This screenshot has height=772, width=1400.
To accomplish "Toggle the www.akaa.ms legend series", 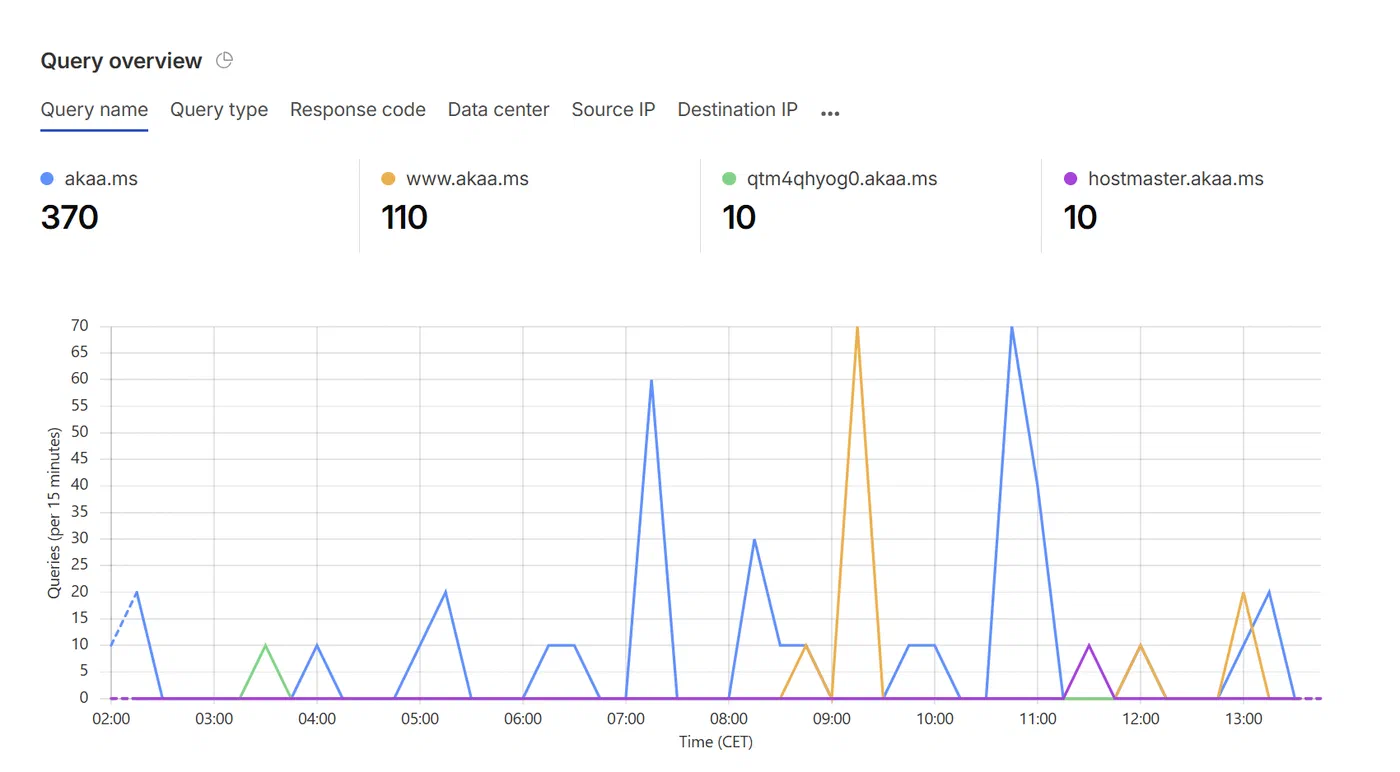I will click(455, 179).
